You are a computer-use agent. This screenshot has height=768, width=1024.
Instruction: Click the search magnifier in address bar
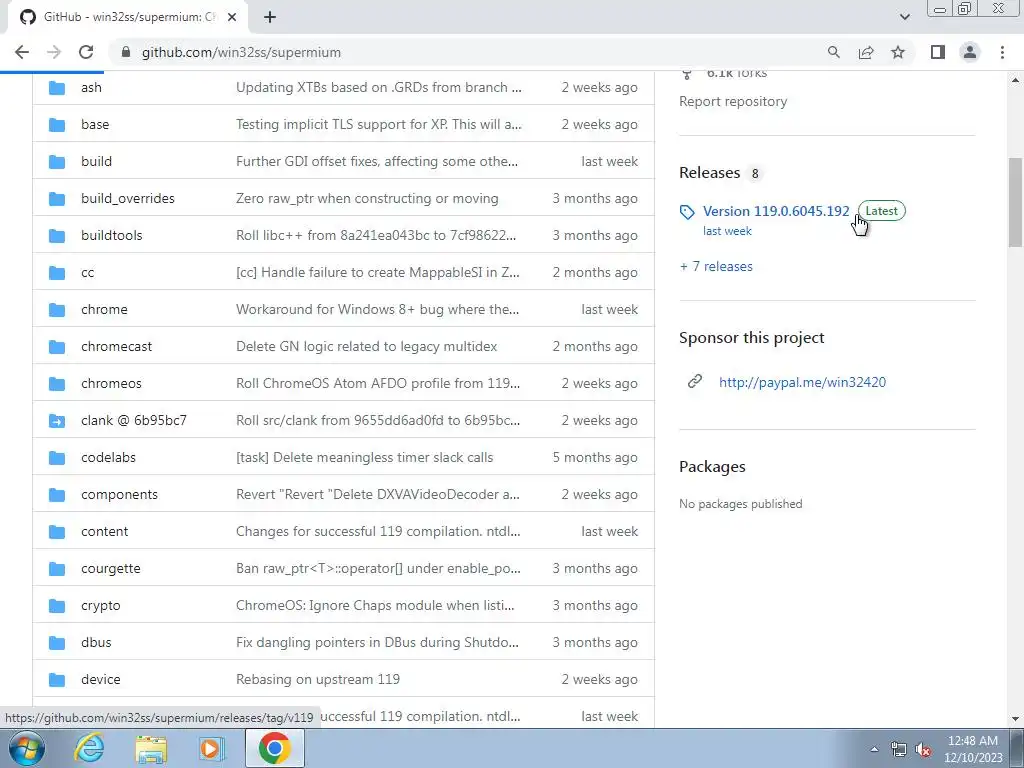tap(833, 52)
